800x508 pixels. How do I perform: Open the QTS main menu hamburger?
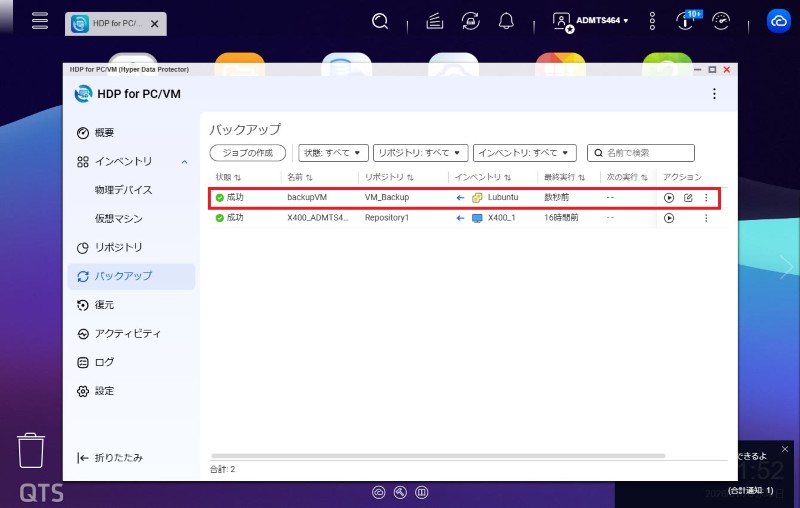point(40,21)
